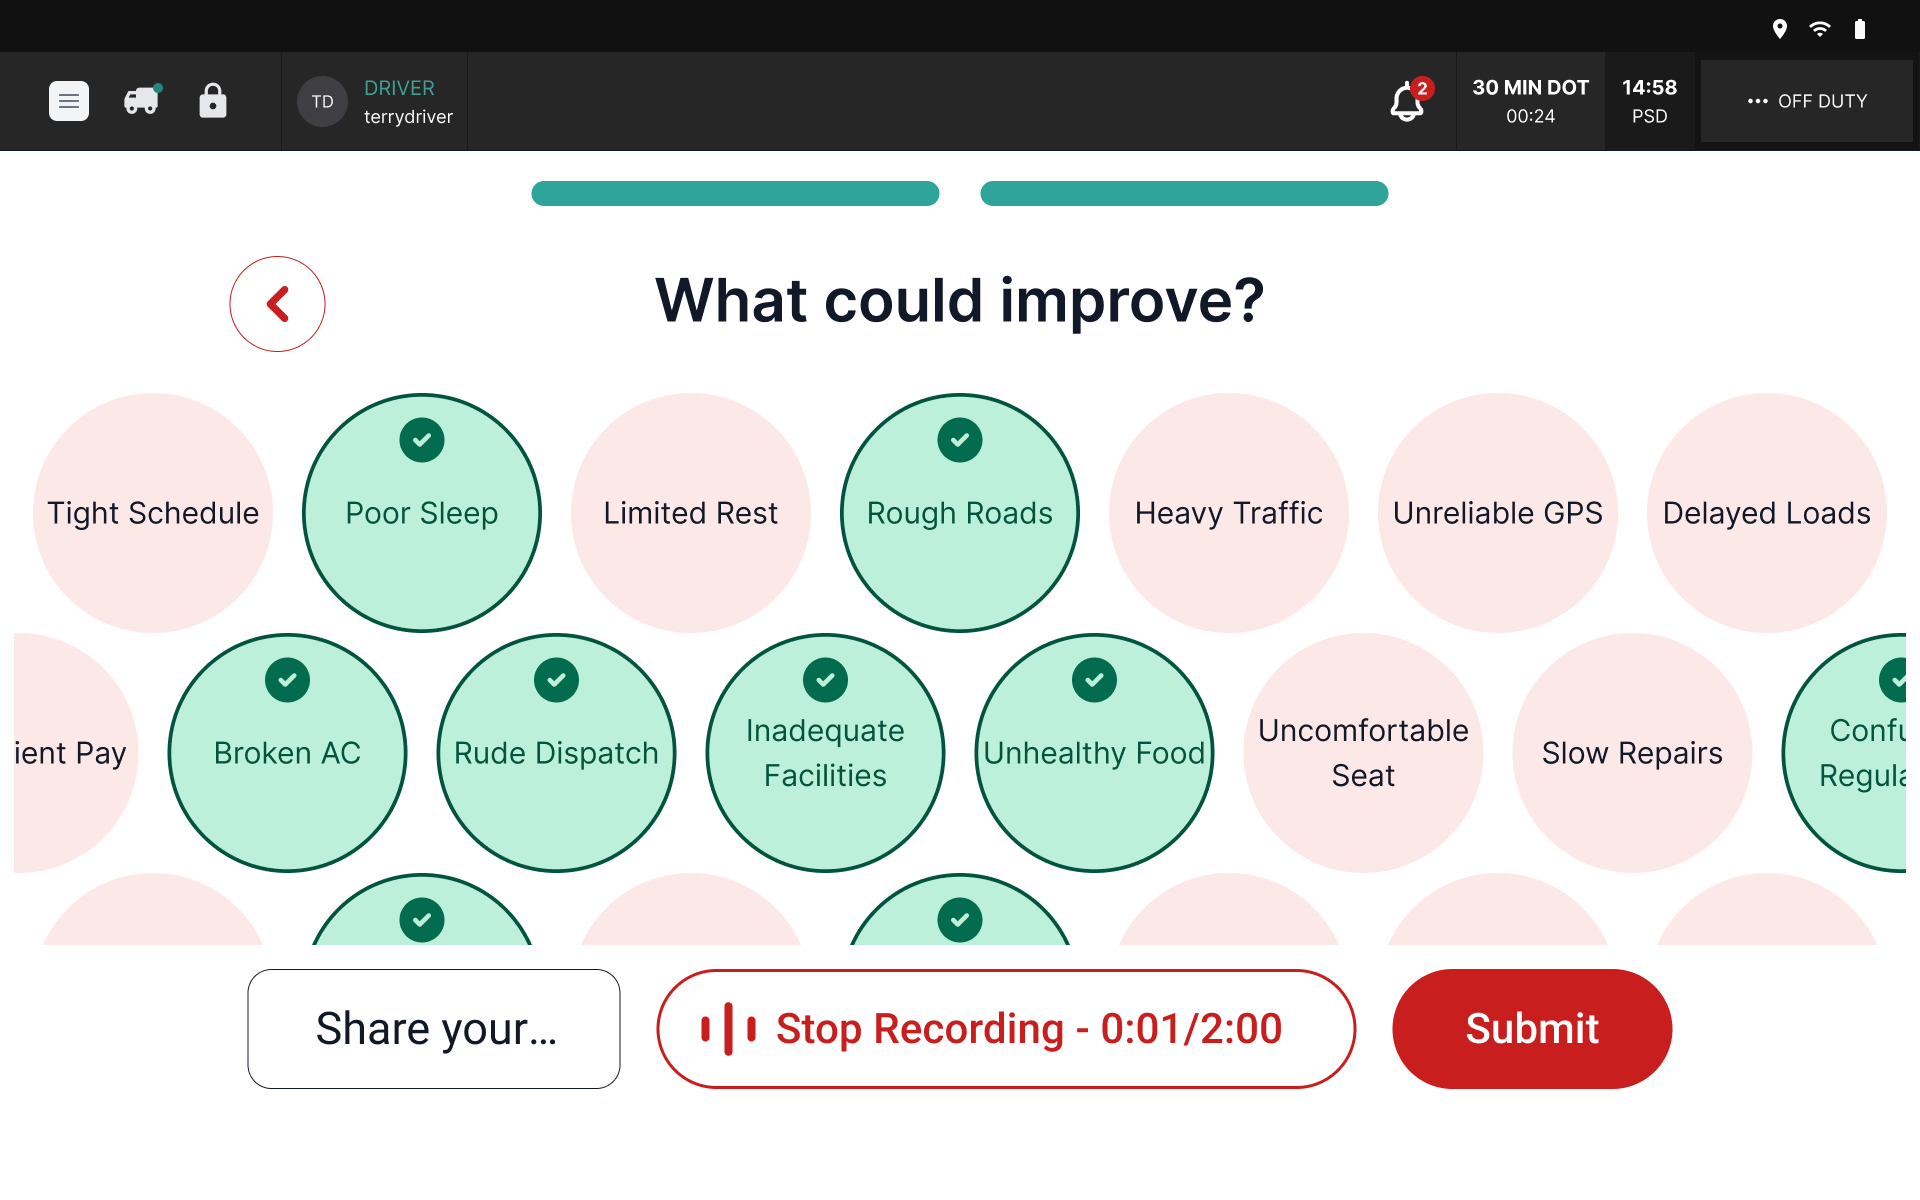1920x1200 pixels.
Task: Tap the Share your... text field
Action: coord(434,1029)
